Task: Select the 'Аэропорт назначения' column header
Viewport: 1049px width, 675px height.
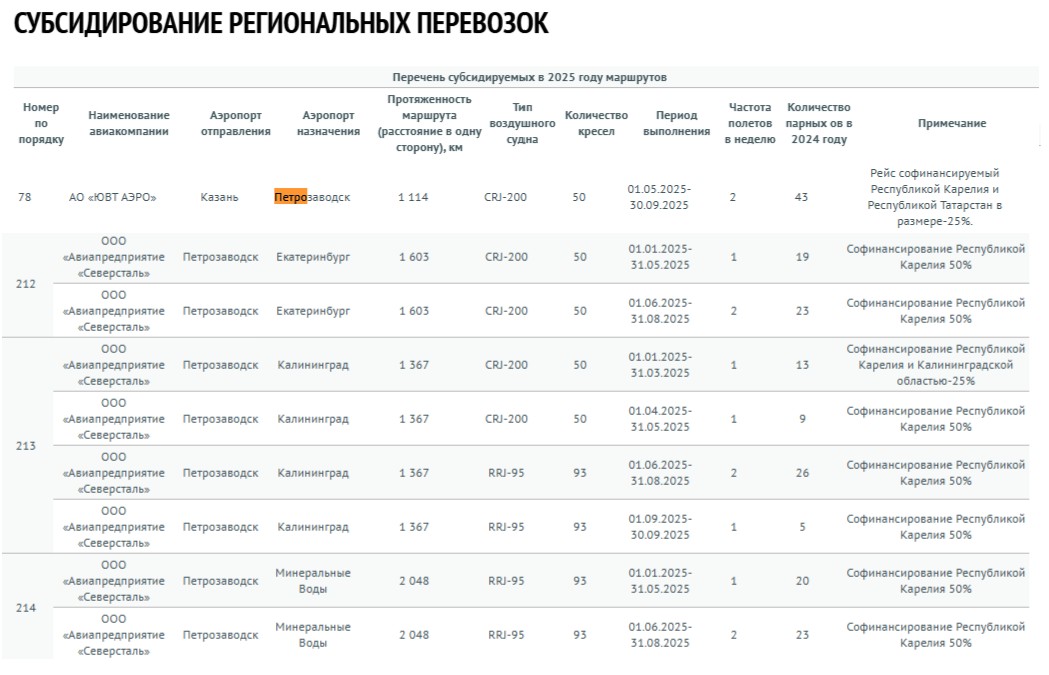Action: tap(330, 123)
